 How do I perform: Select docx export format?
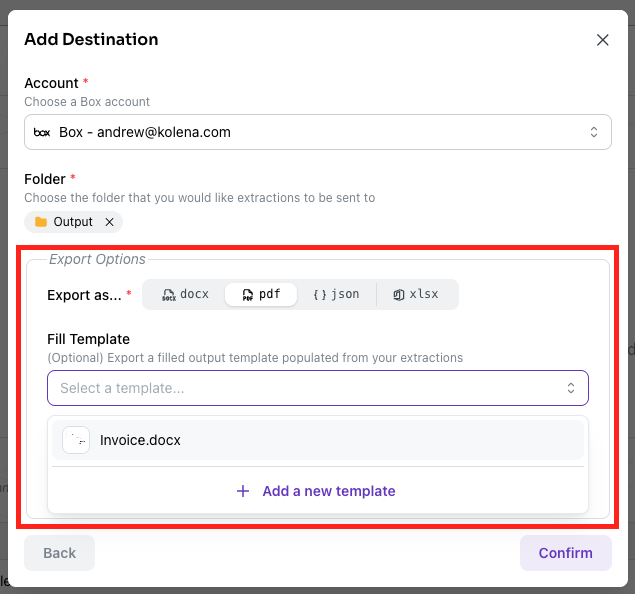click(x=185, y=294)
